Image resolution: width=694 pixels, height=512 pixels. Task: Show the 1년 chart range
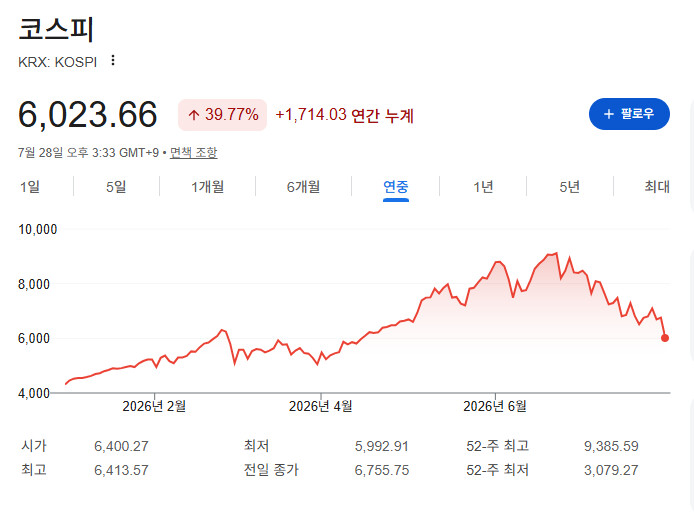click(483, 186)
